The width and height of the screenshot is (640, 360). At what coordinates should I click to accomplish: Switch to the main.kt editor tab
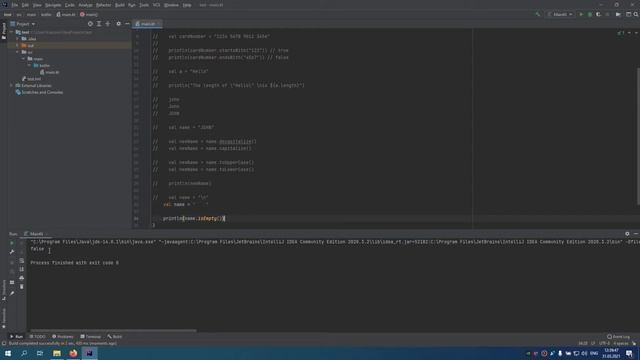click(147, 24)
